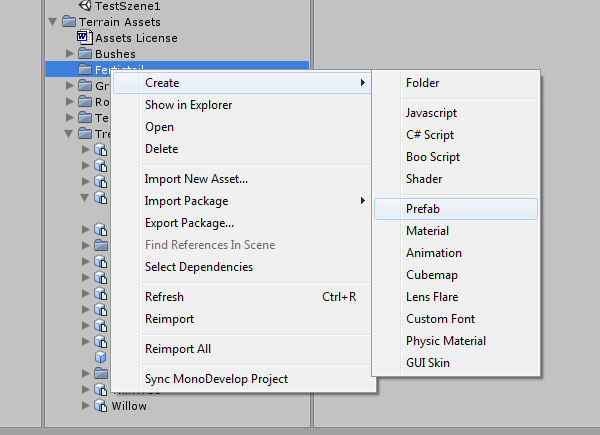This screenshot has height=435, width=600.
Task: Click the Word document icon for Assets License
Action: pyautogui.click(x=84, y=38)
